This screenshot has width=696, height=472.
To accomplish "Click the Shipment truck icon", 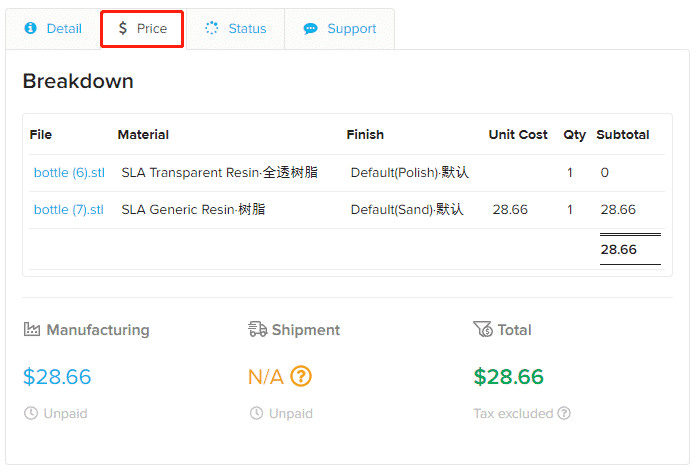I will pos(257,329).
